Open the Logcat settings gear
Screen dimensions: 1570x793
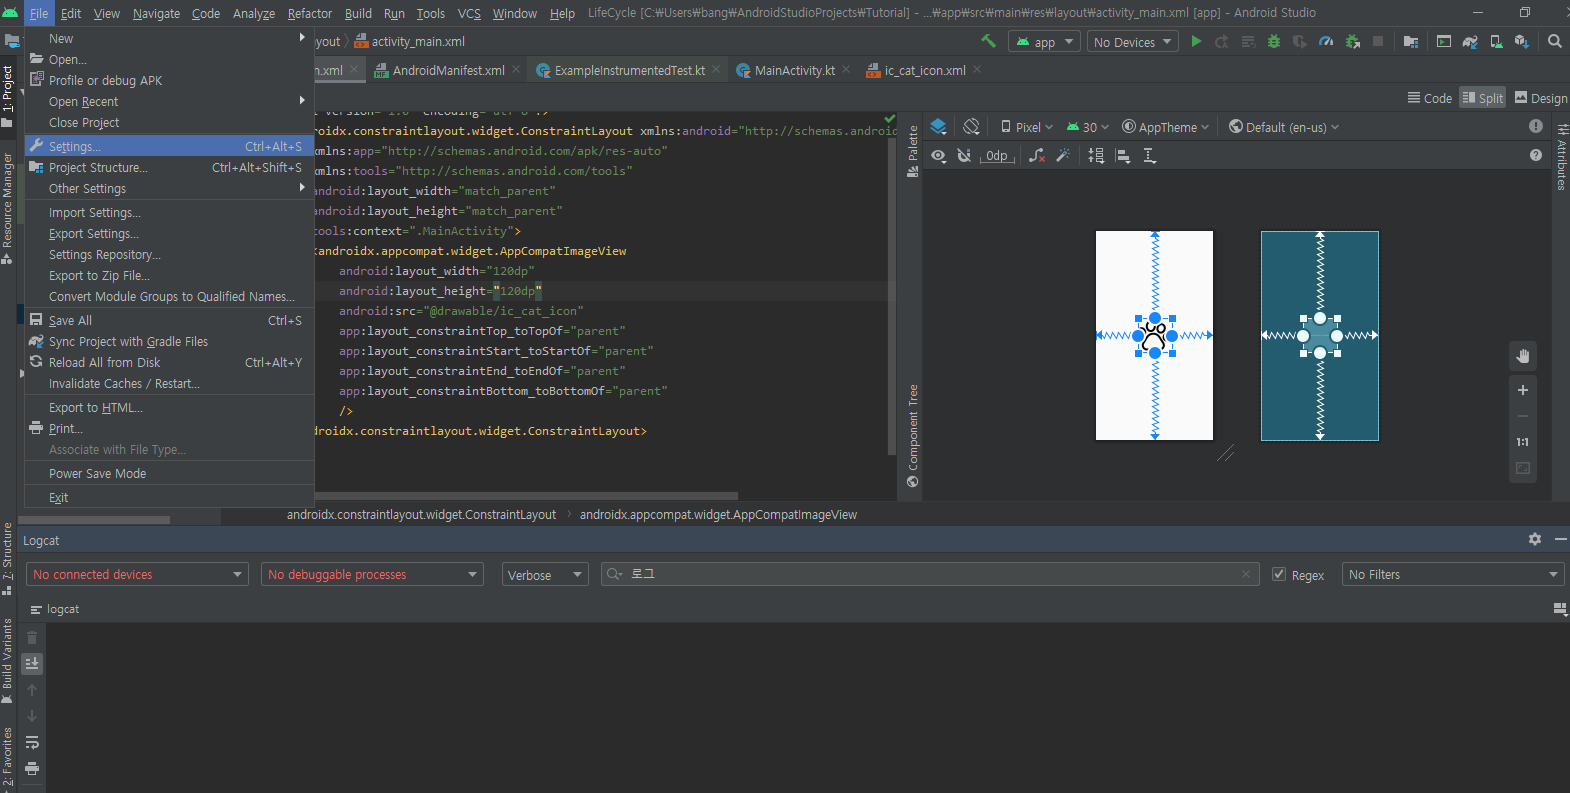coord(1535,539)
